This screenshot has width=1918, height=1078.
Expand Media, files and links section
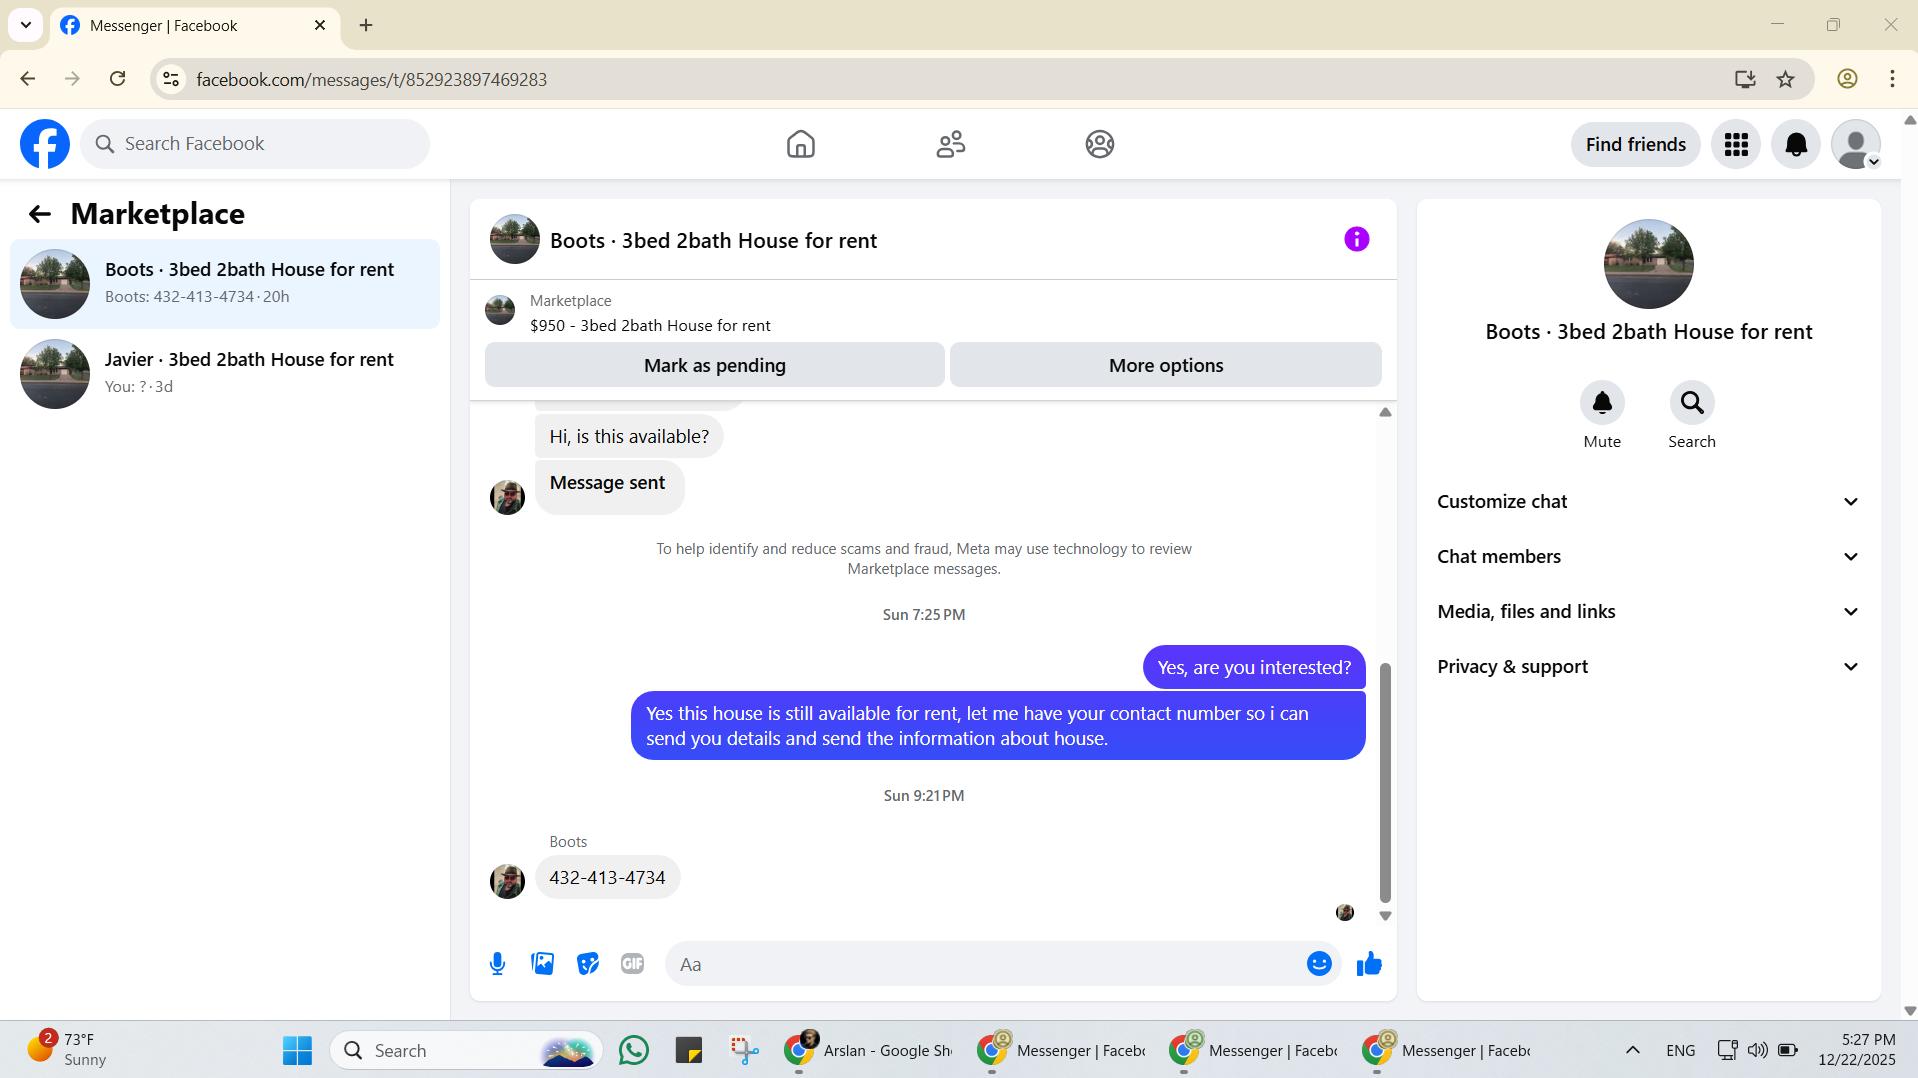pyautogui.click(x=1648, y=612)
